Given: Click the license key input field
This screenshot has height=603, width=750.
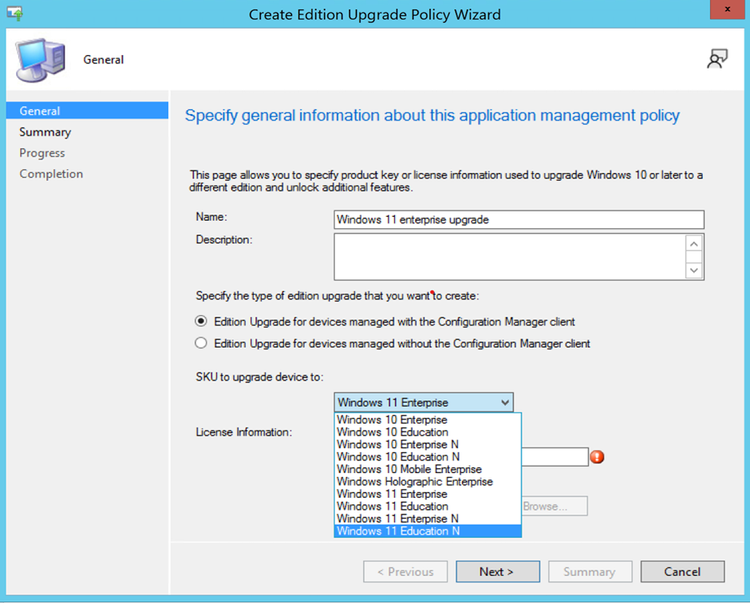Looking at the screenshot, I should coord(555,457).
